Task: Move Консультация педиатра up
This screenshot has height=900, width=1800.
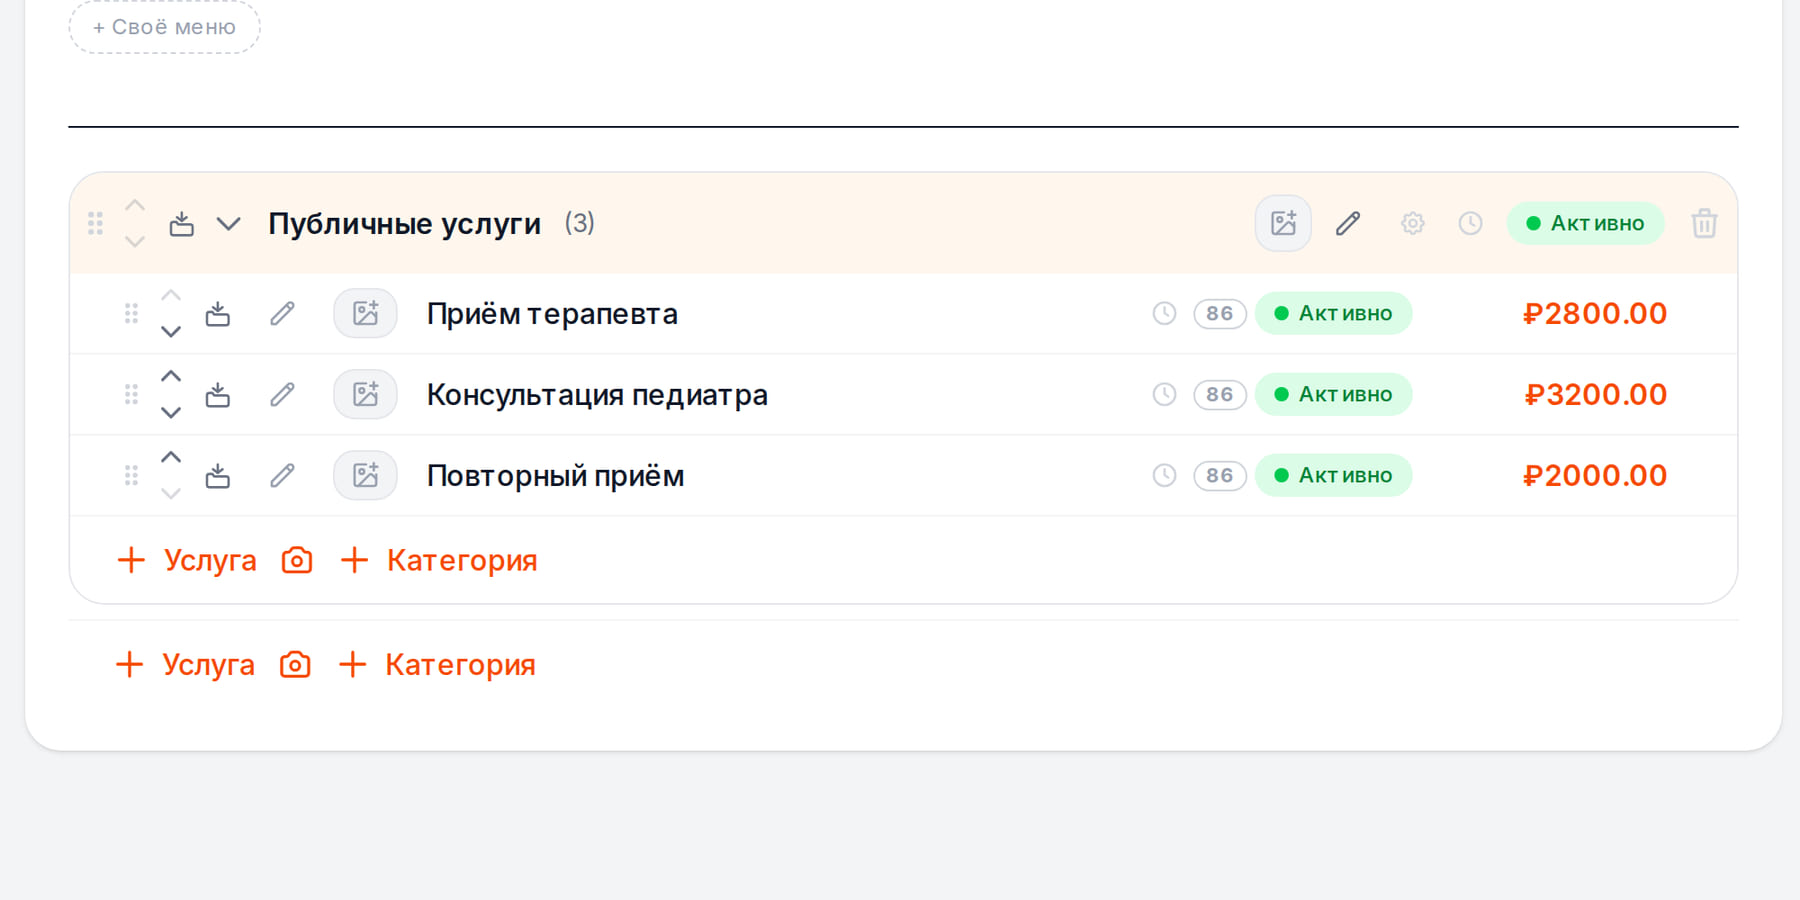Action: (171, 376)
